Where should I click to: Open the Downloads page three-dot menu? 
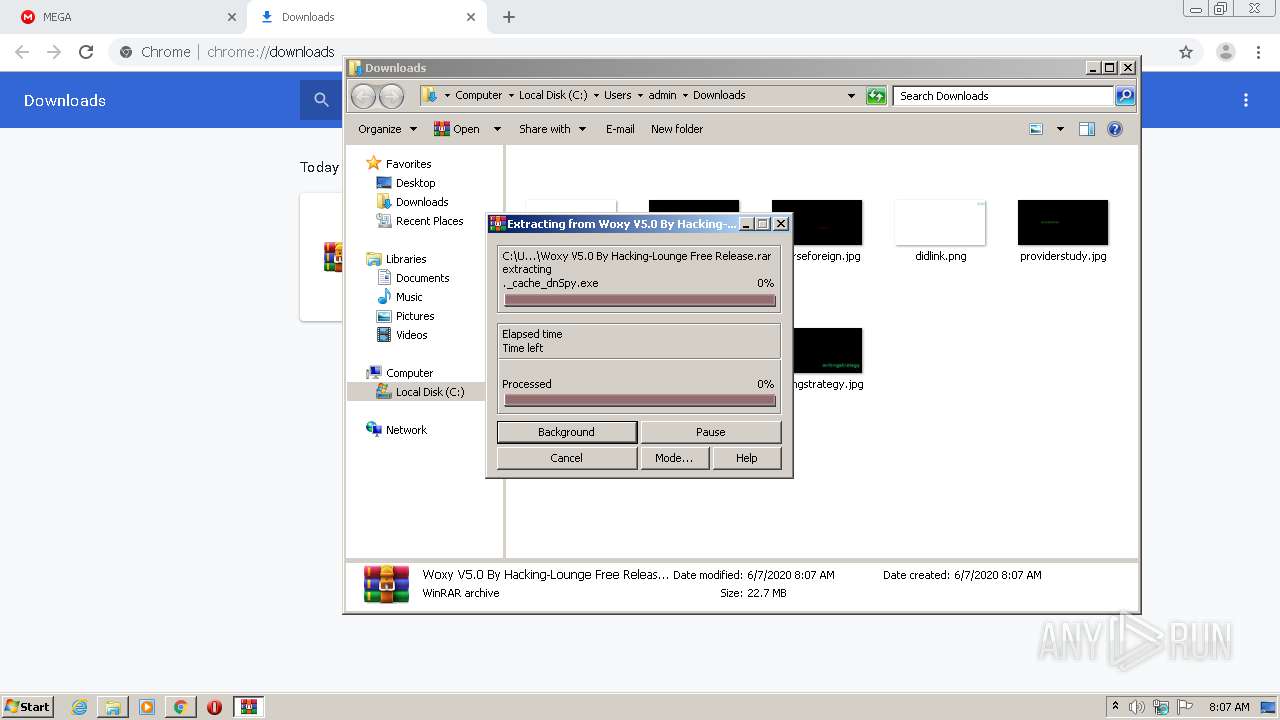(1246, 100)
